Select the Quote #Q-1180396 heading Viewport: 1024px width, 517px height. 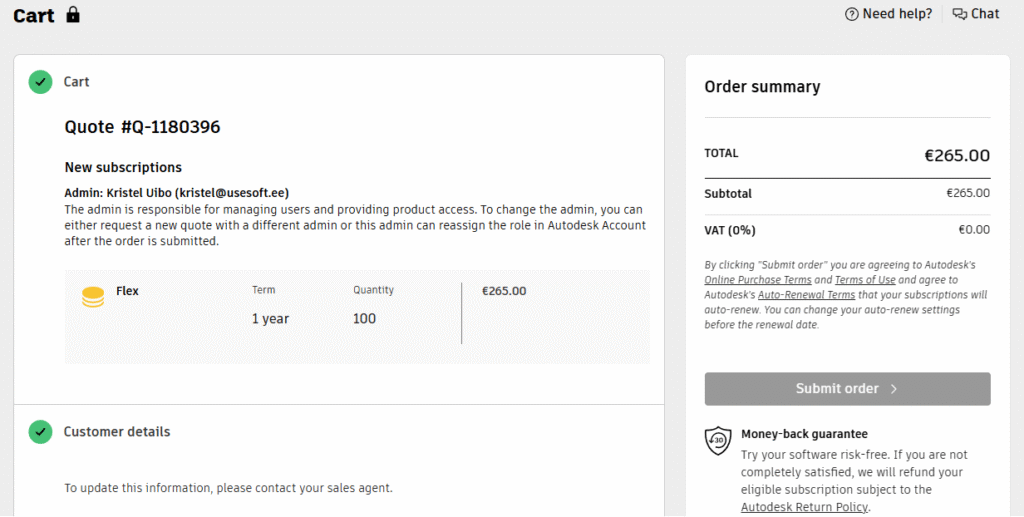pos(142,127)
